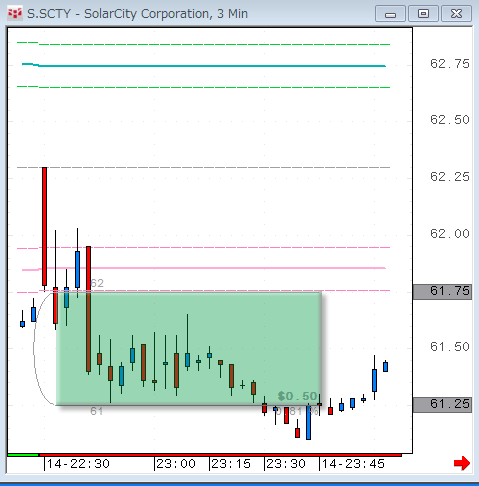
Task: Click the 62.25 price axis label
Action: point(450,177)
